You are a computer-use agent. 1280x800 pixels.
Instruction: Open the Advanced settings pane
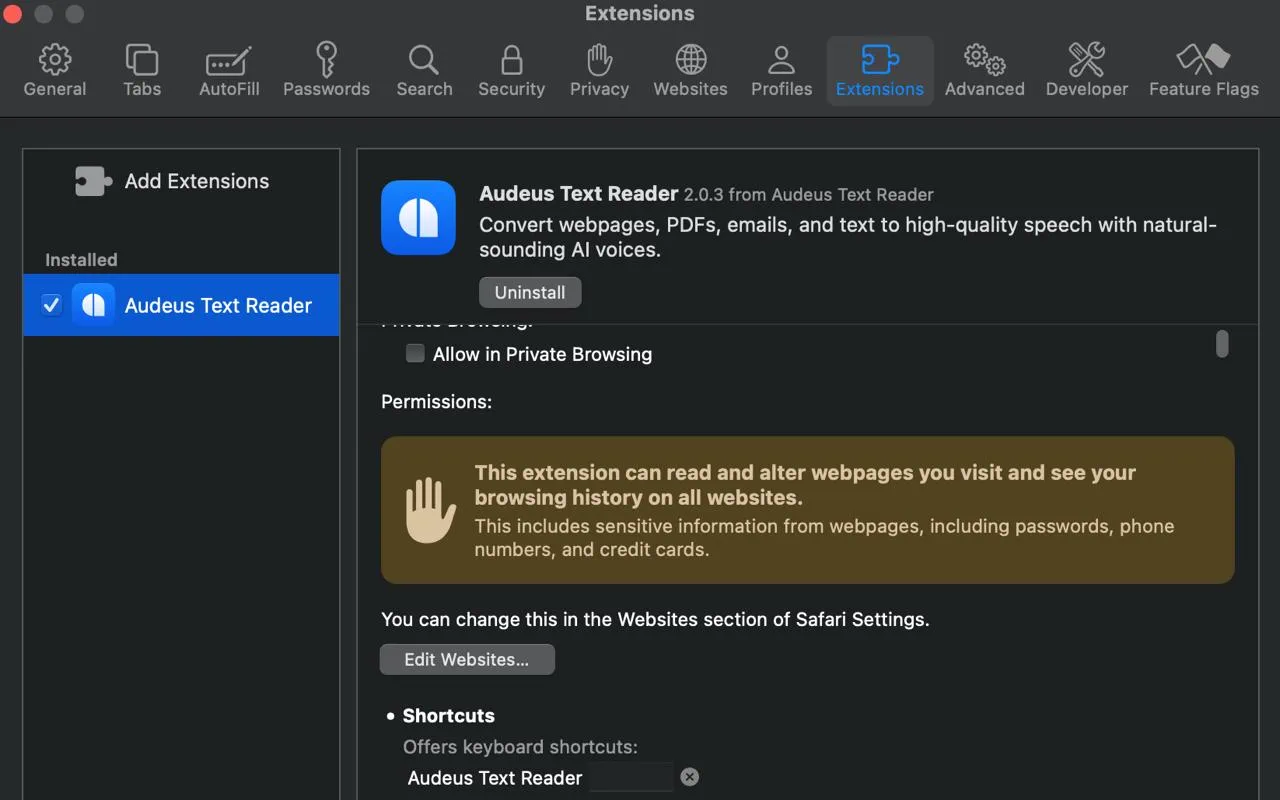click(984, 70)
